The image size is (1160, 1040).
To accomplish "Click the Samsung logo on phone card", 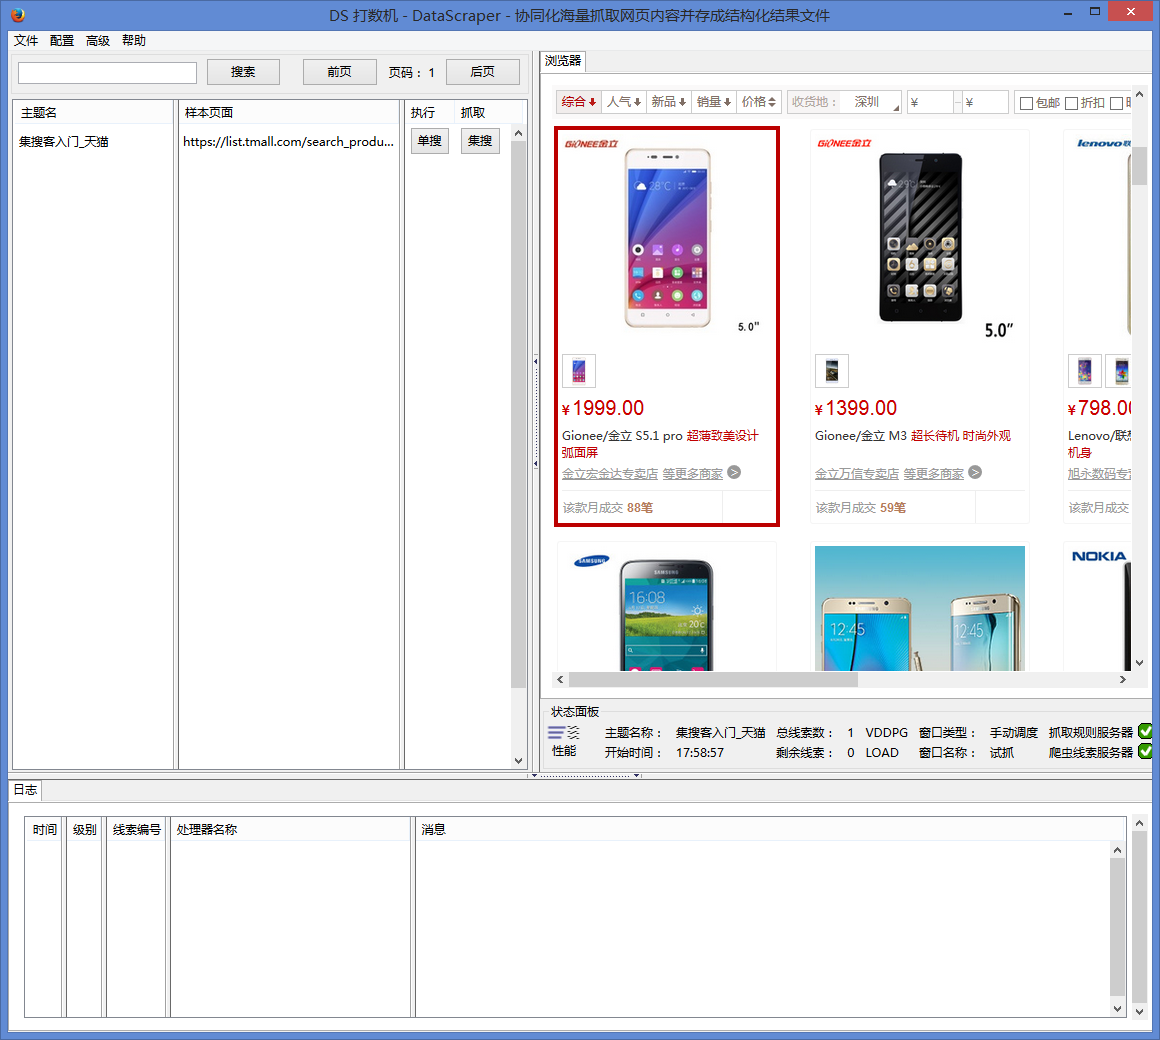I will pyautogui.click(x=592, y=561).
